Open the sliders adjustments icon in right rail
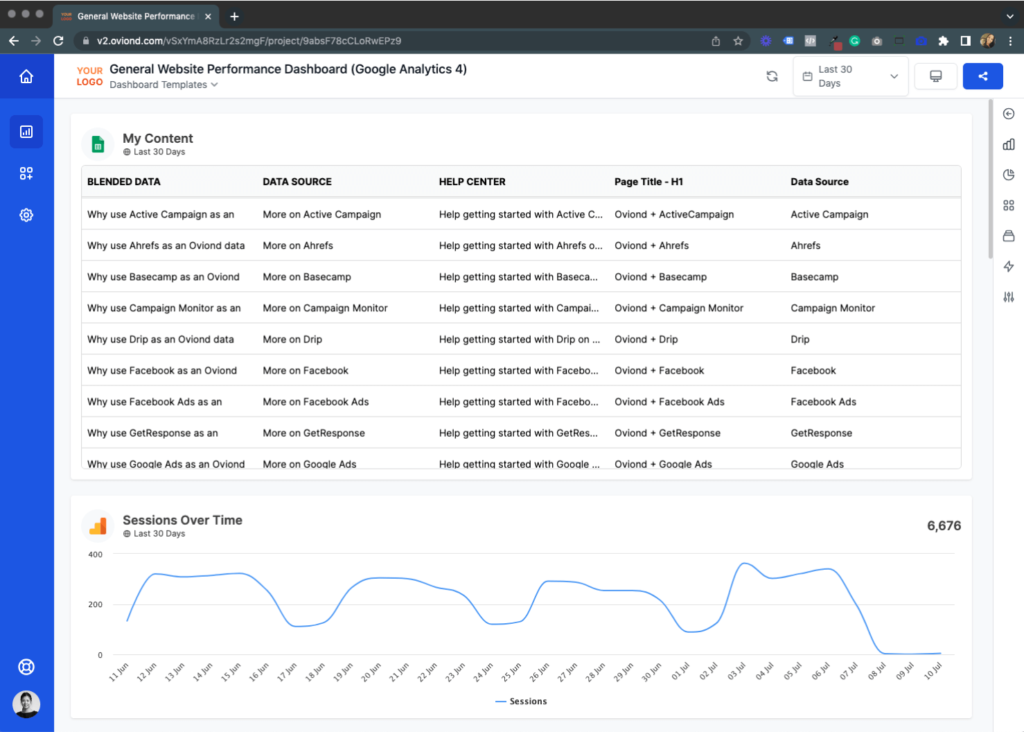1024x732 pixels. (1008, 297)
